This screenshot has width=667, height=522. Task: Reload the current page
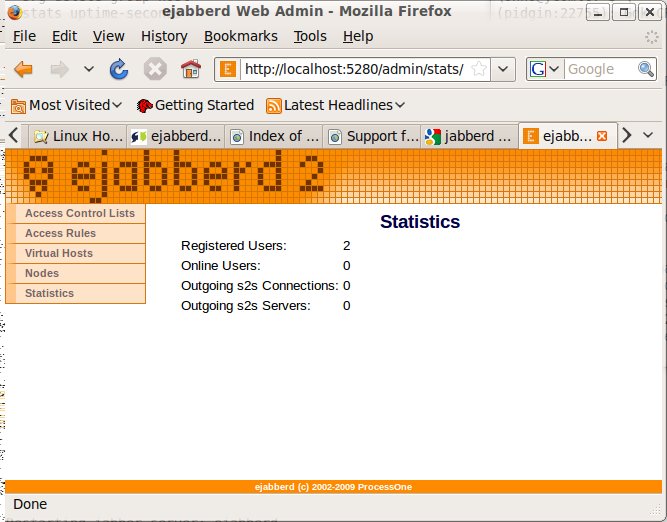tap(119, 69)
